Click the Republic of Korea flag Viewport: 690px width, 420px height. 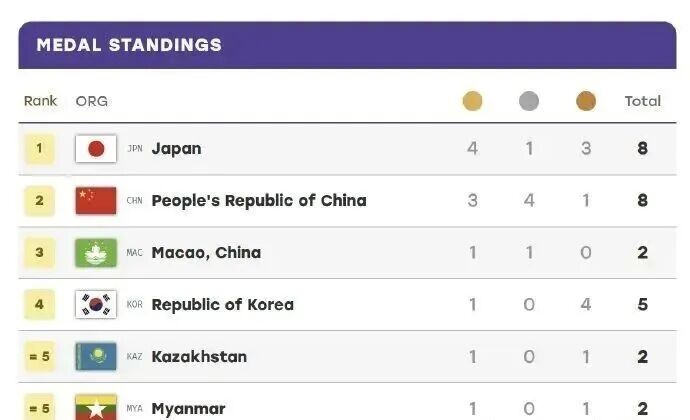pyautogui.click(x=96, y=304)
